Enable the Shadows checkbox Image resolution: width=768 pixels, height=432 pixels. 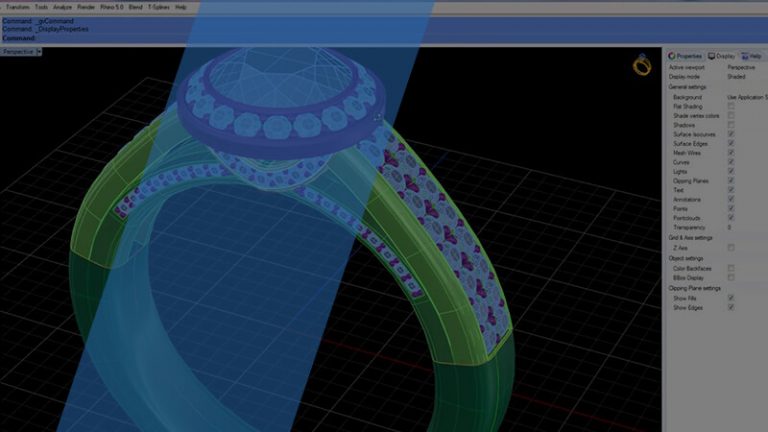(731, 124)
